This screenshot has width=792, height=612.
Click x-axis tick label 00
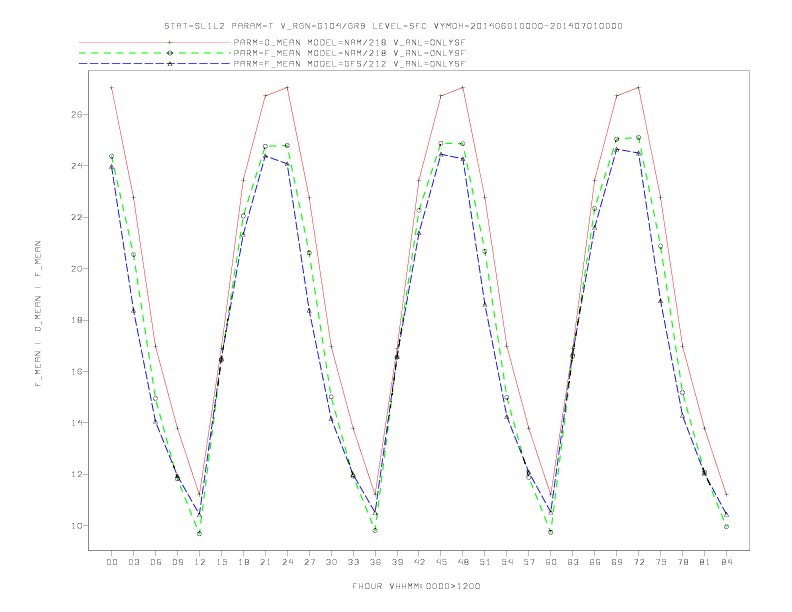[x=112, y=562]
